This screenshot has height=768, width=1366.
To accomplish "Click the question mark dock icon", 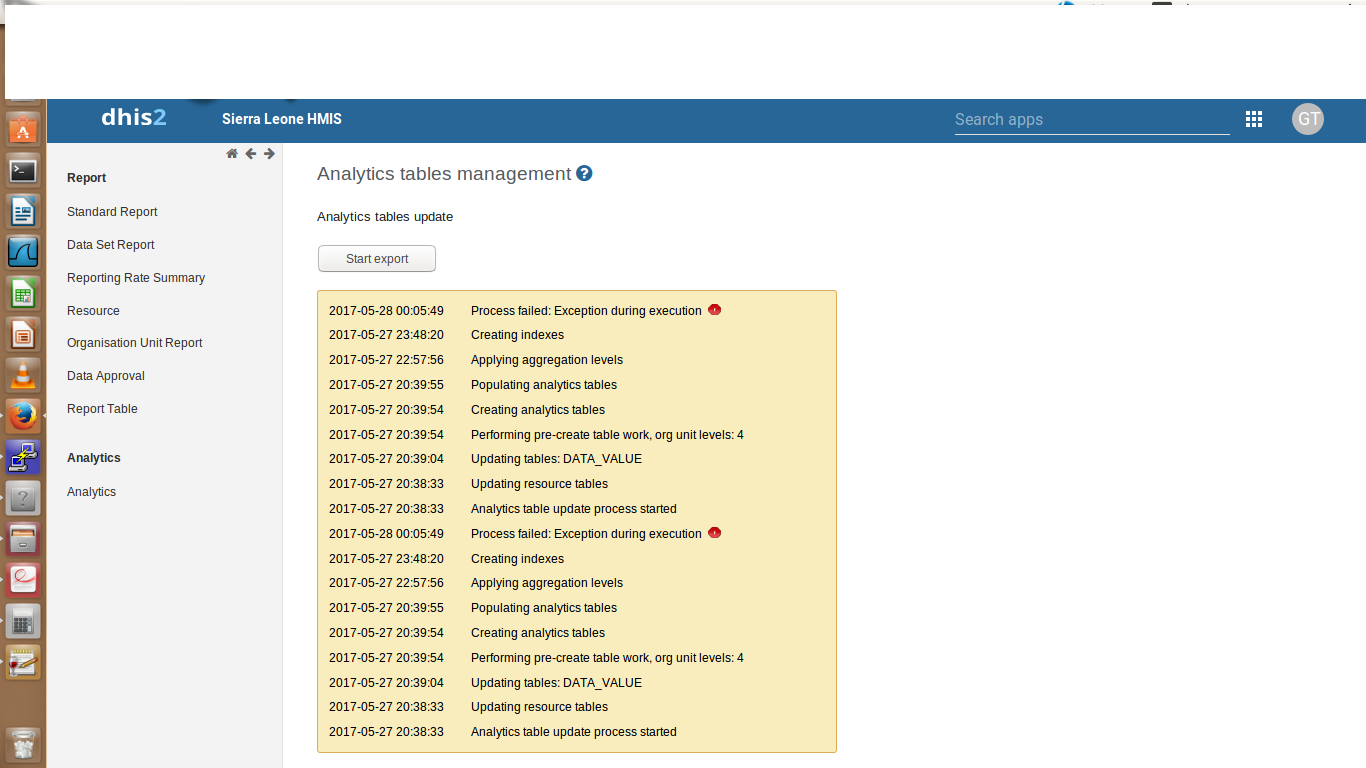I will tap(23, 497).
